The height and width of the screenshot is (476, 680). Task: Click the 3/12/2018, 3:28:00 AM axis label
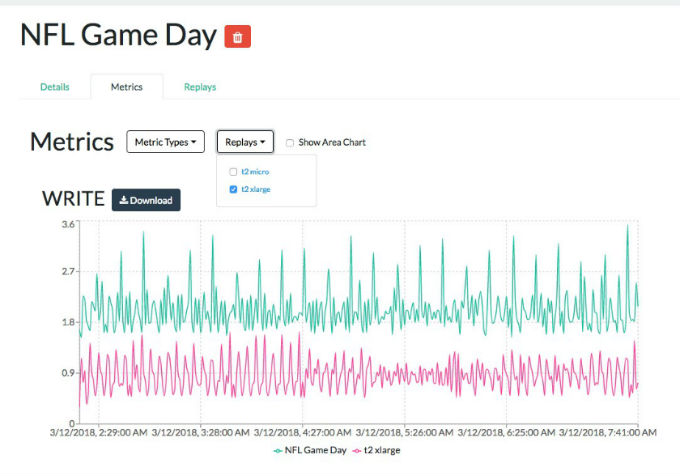click(x=200, y=432)
